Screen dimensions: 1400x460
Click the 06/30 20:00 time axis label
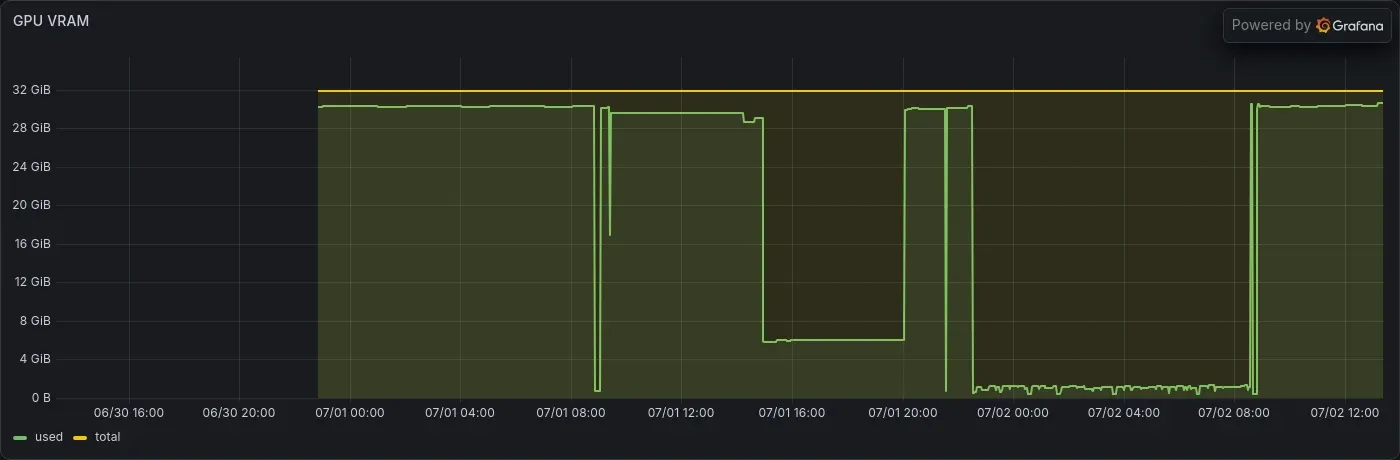coord(239,412)
